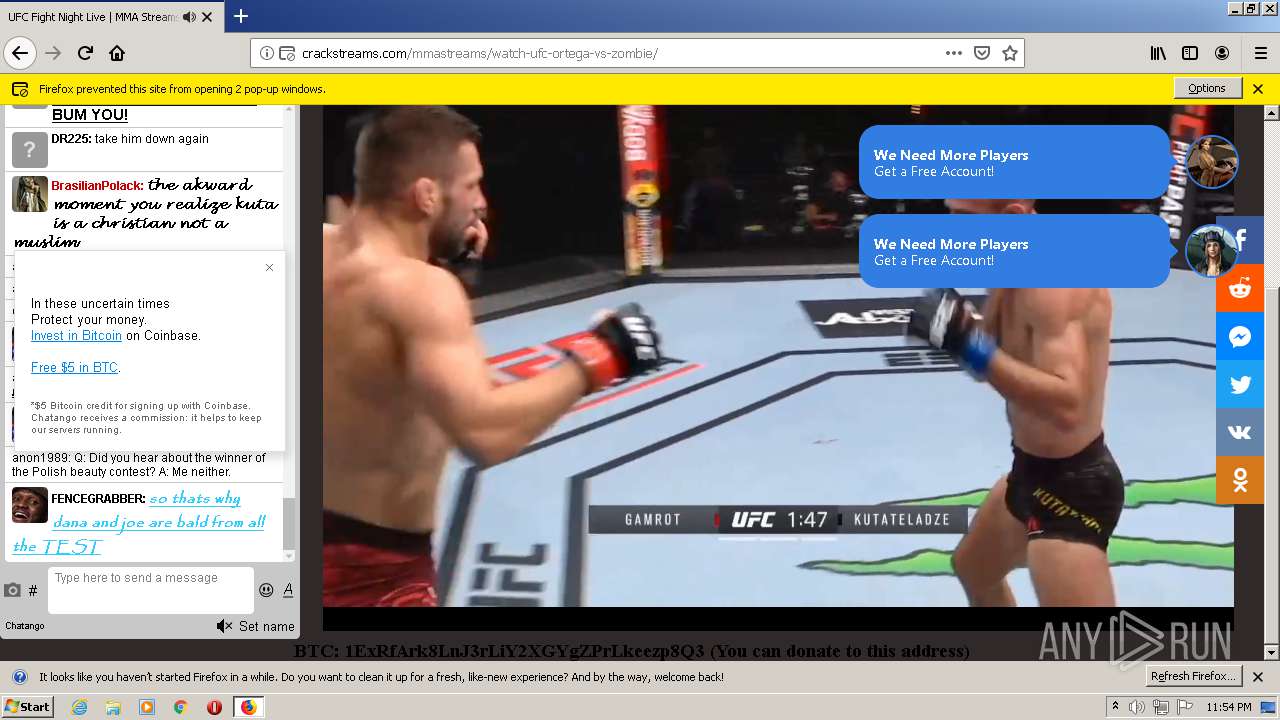Open the Firefox home page icon
The height and width of the screenshot is (720, 1280).
point(117,53)
